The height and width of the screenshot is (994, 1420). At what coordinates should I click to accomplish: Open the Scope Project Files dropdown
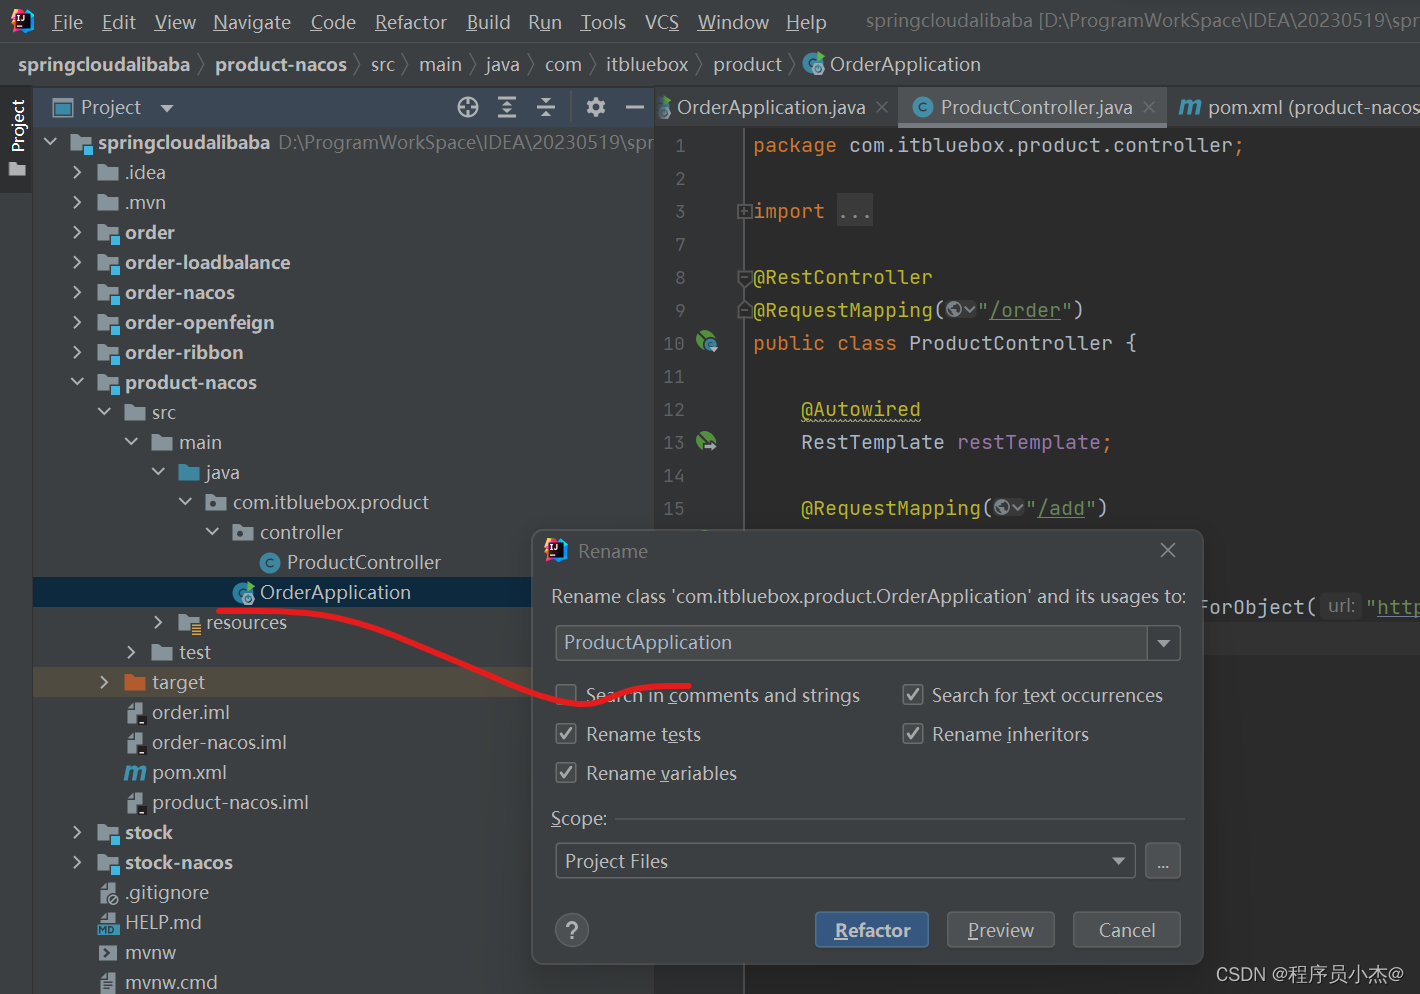coord(845,861)
